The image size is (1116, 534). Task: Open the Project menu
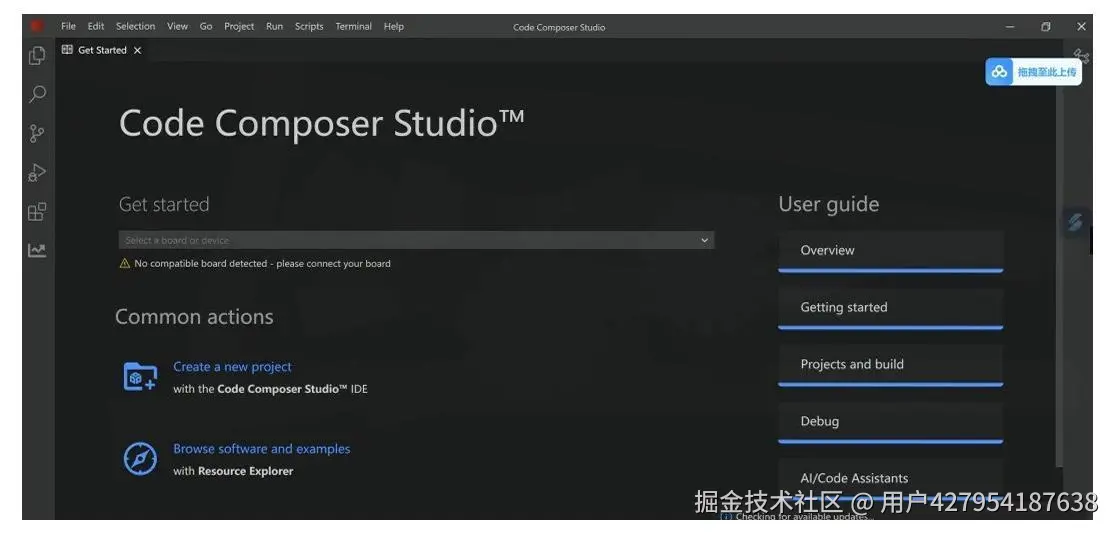click(x=239, y=26)
